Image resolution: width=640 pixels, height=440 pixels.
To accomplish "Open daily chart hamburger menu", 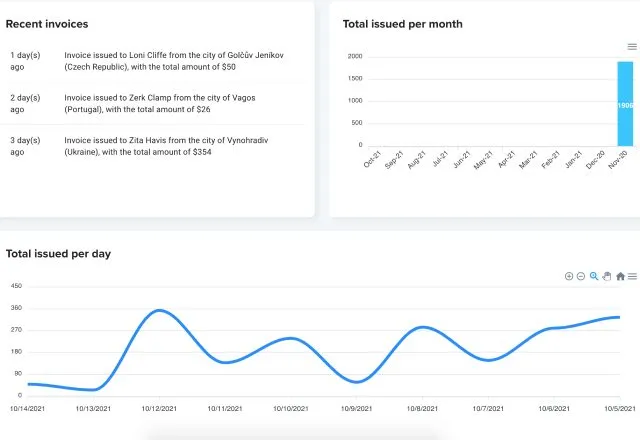I will (632, 276).
